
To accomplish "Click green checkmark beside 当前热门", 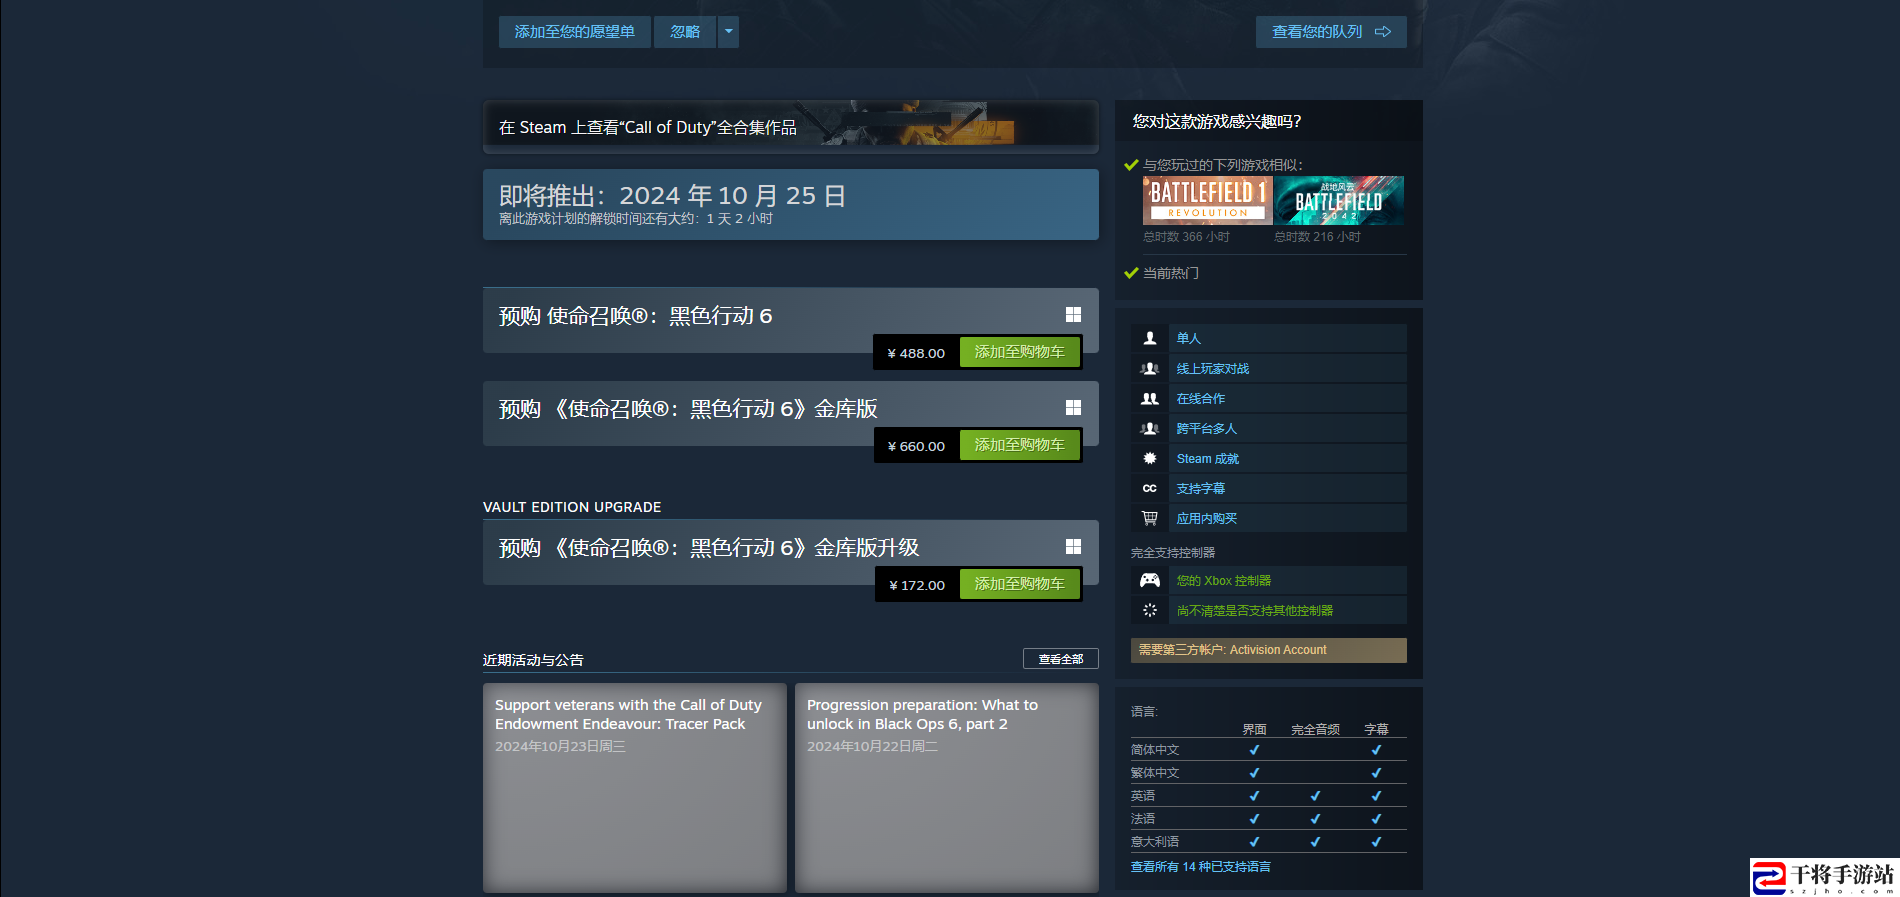I will click(1131, 273).
